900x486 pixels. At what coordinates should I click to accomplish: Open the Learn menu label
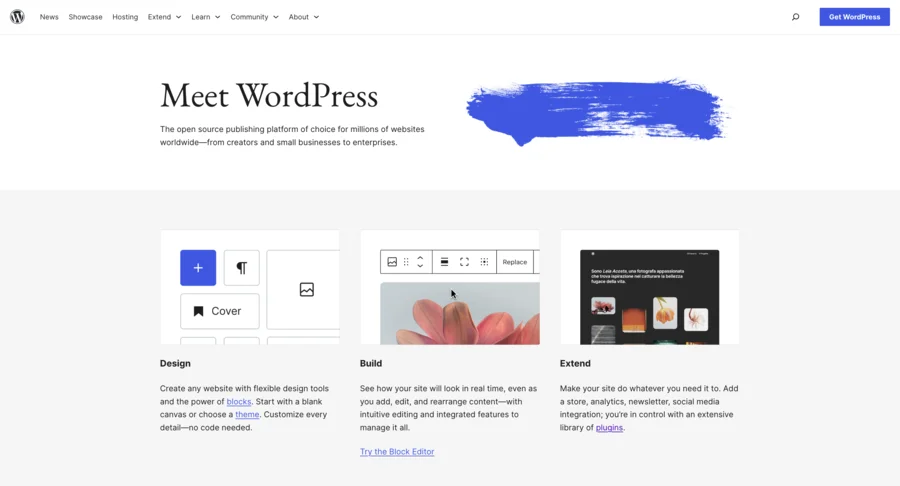[200, 17]
